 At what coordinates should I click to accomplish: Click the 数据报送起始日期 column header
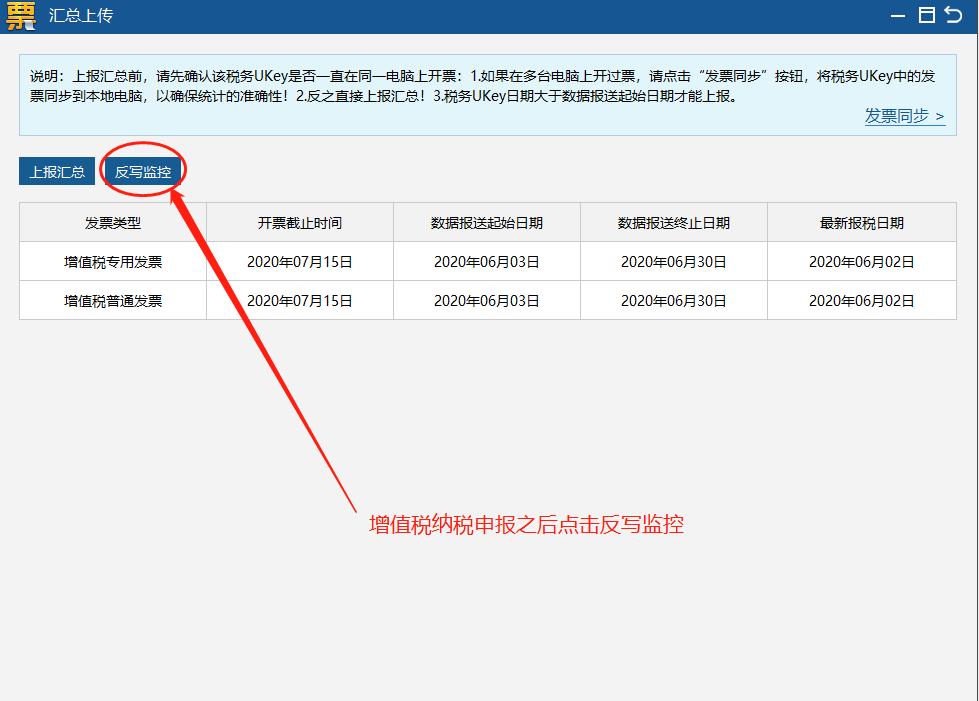coord(485,222)
